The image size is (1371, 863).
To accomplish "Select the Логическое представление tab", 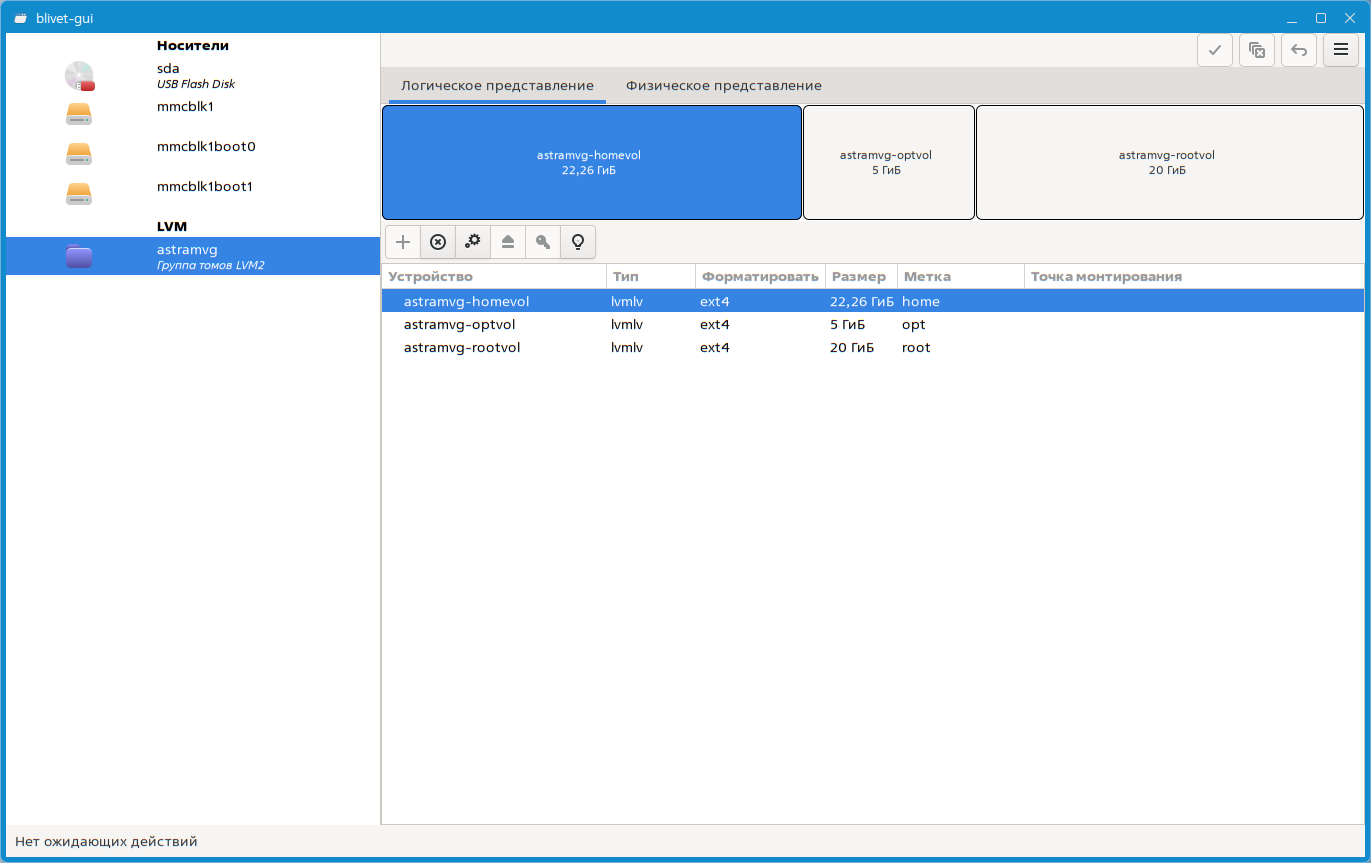I will pyautogui.click(x=497, y=86).
